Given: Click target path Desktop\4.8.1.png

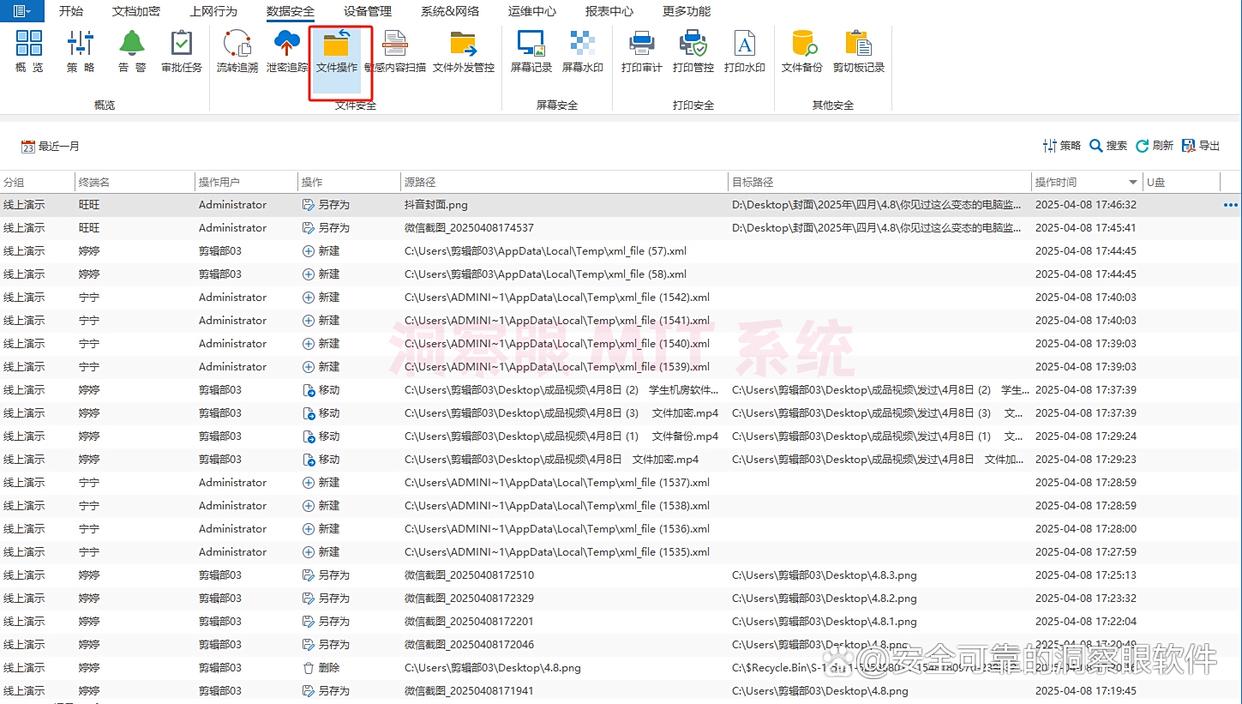Looking at the screenshot, I should coord(824,621).
